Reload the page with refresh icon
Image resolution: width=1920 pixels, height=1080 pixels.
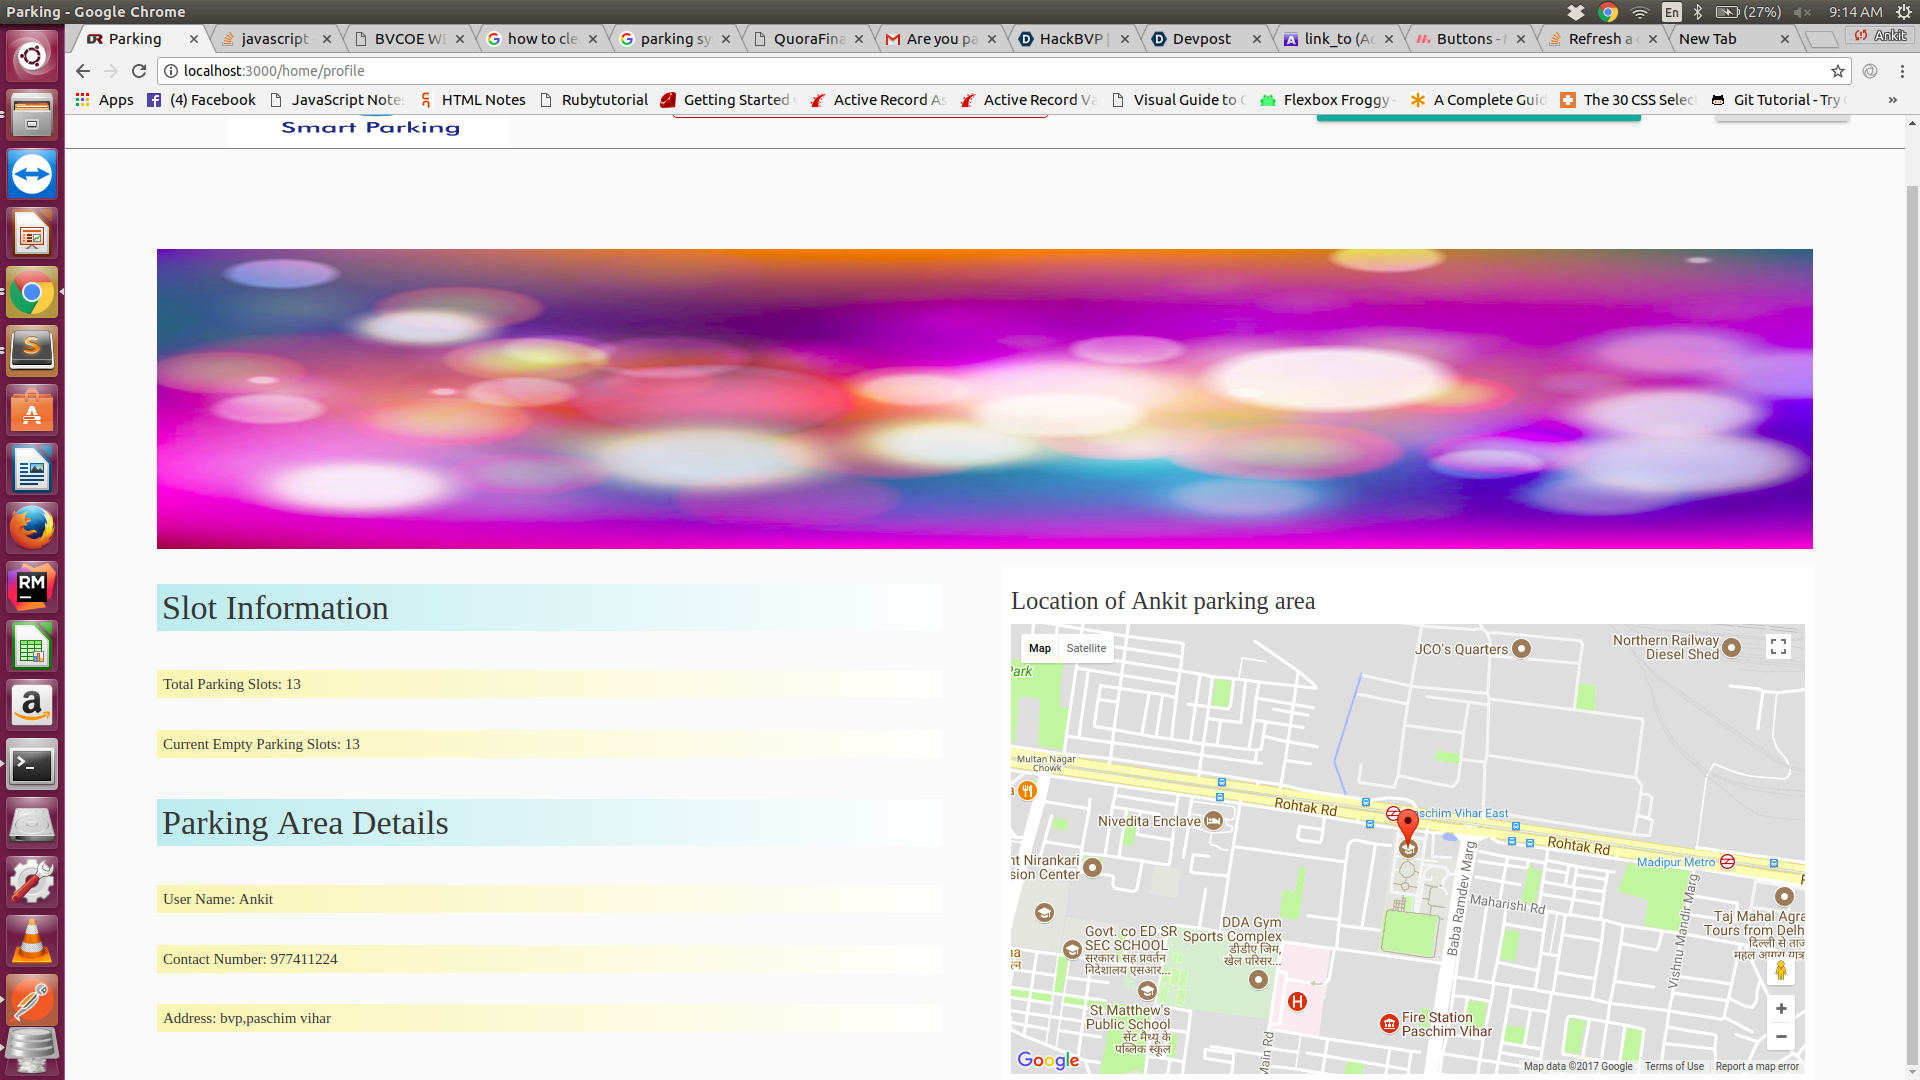139,71
